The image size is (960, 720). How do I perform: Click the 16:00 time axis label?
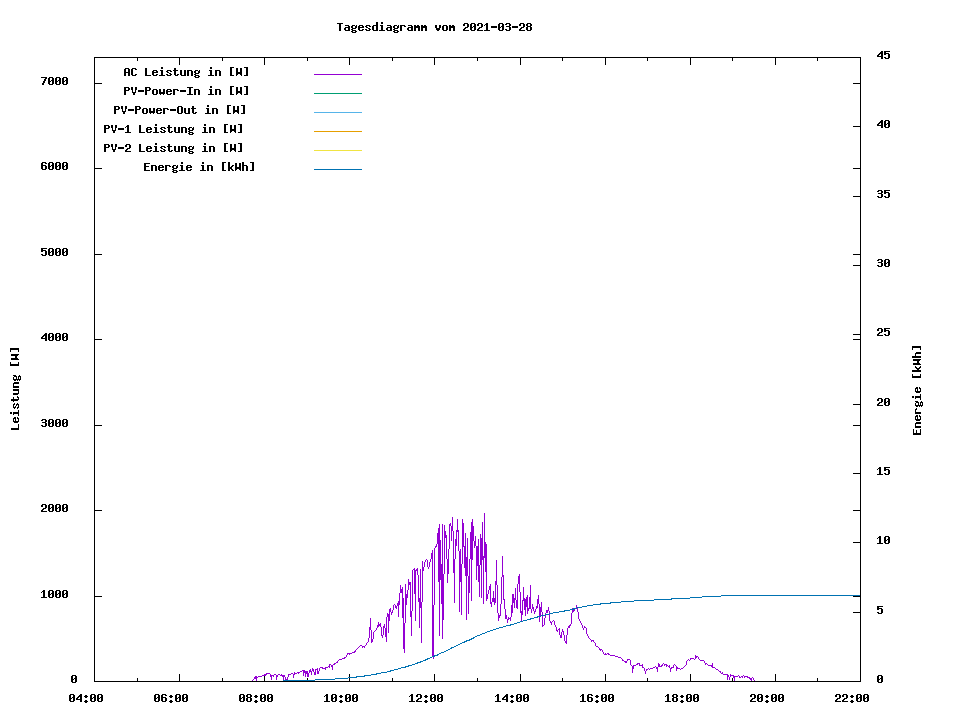597,699
